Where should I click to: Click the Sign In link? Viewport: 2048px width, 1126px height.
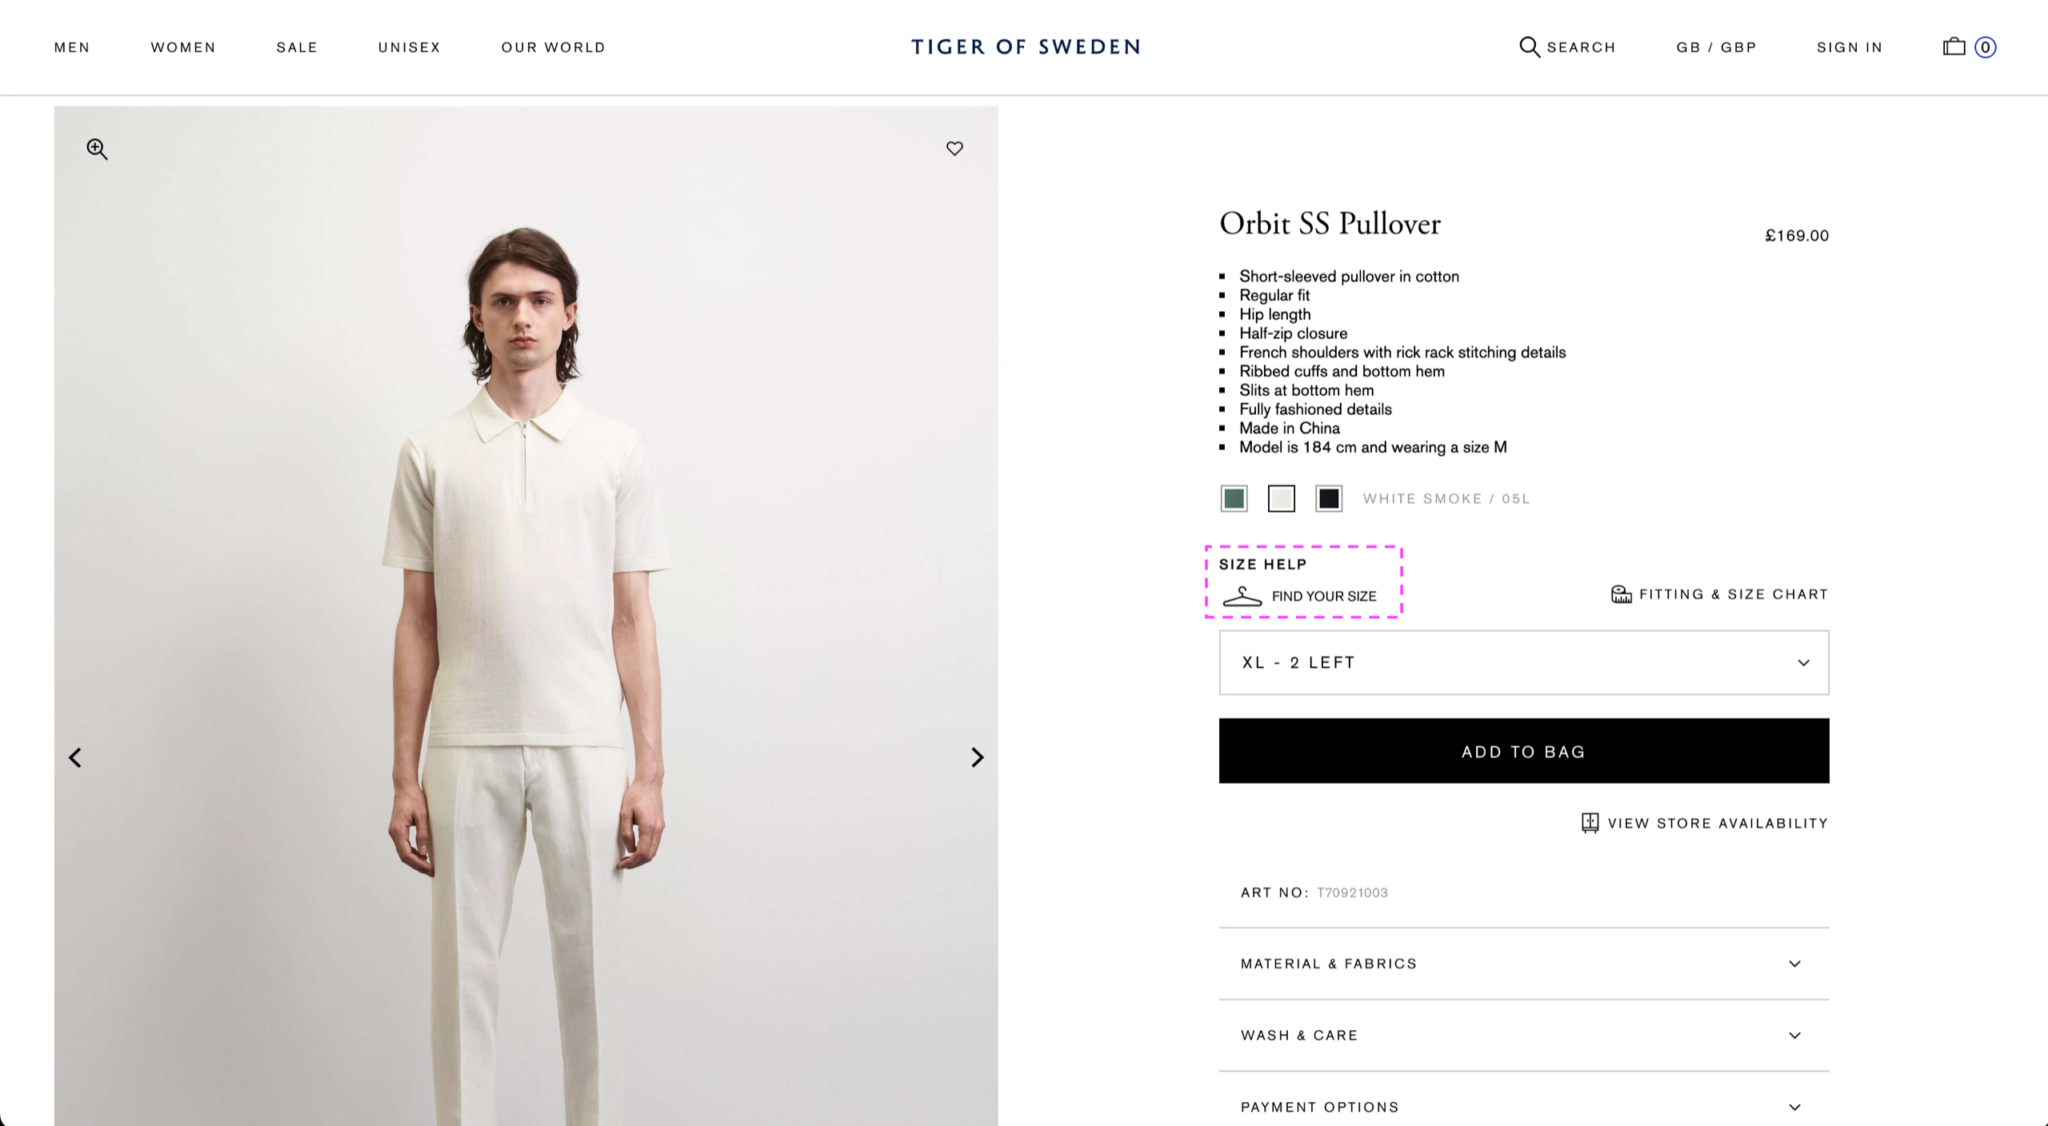pyautogui.click(x=1849, y=47)
